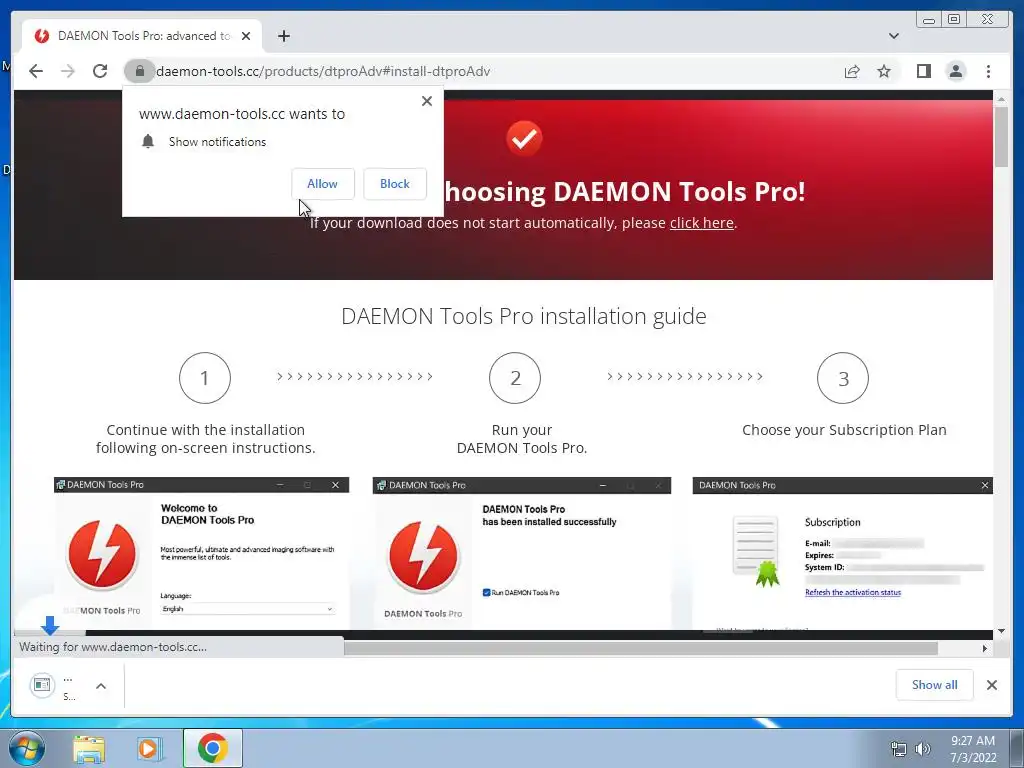Click the bell icon in notification prompt
This screenshot has height=768, width=1024.
tap(148, 142)
